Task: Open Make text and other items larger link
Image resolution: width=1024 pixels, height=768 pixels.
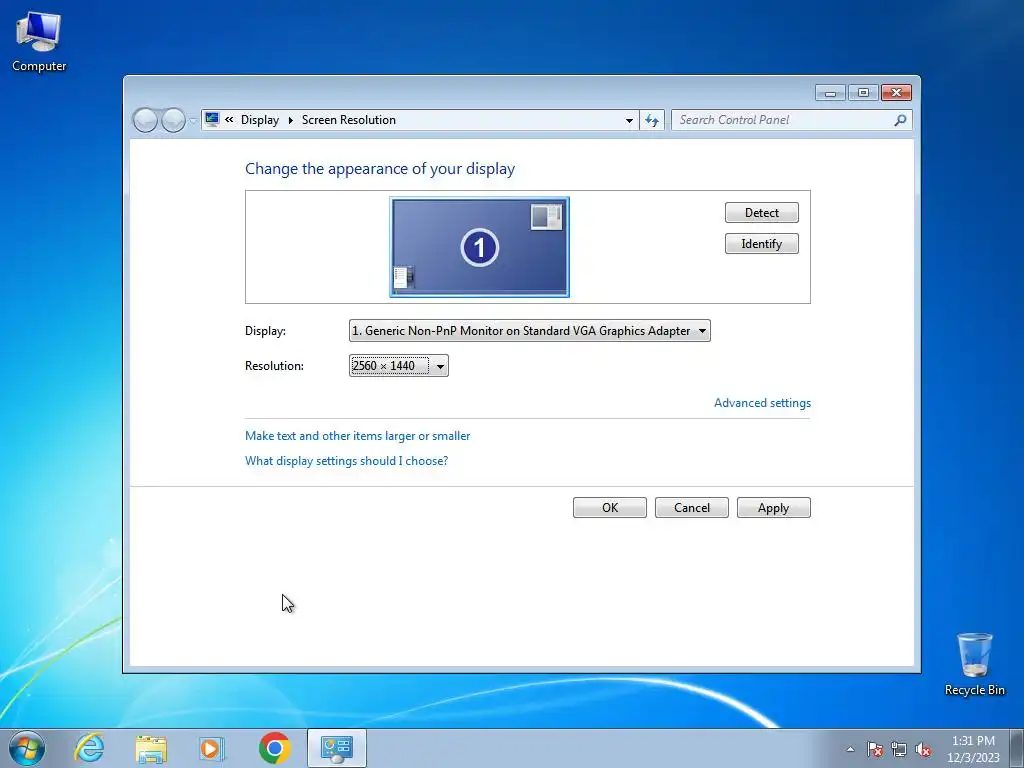Action: [x=357, y=436]
